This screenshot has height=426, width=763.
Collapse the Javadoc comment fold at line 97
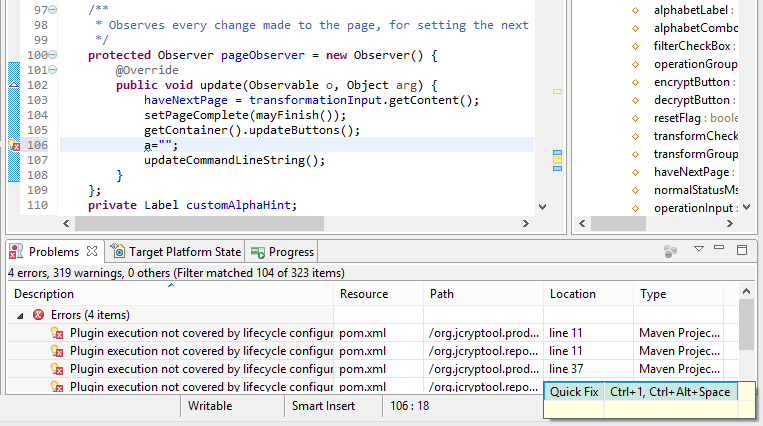[x=53, y=10]
